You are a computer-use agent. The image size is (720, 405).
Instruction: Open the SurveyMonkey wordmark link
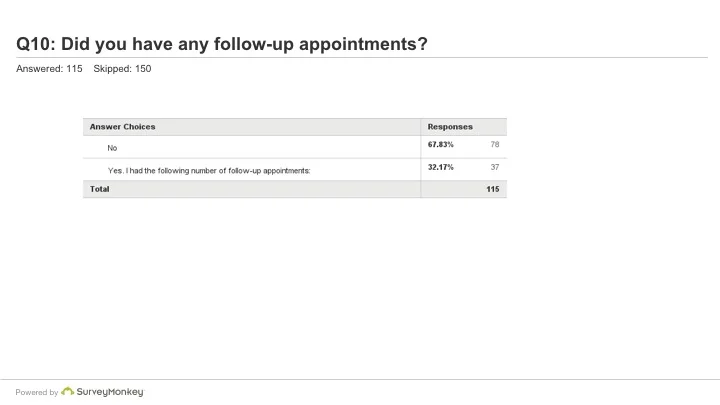tap(110, 392)
